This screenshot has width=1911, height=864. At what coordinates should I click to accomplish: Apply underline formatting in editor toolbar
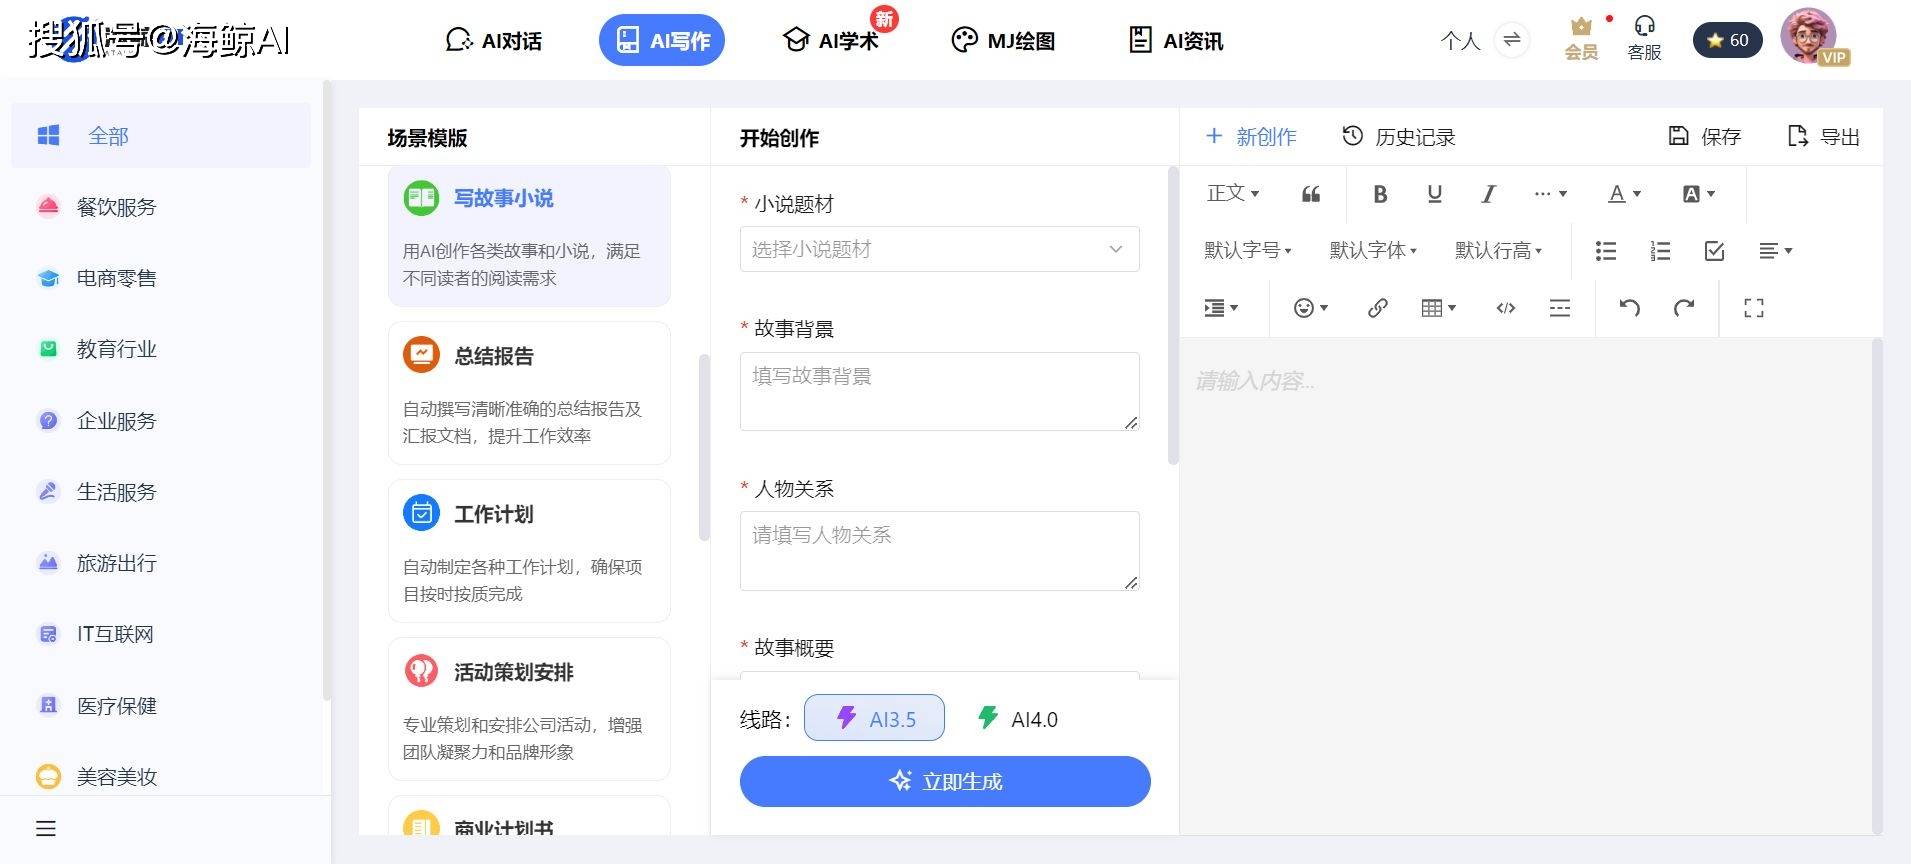point(1434,194)
